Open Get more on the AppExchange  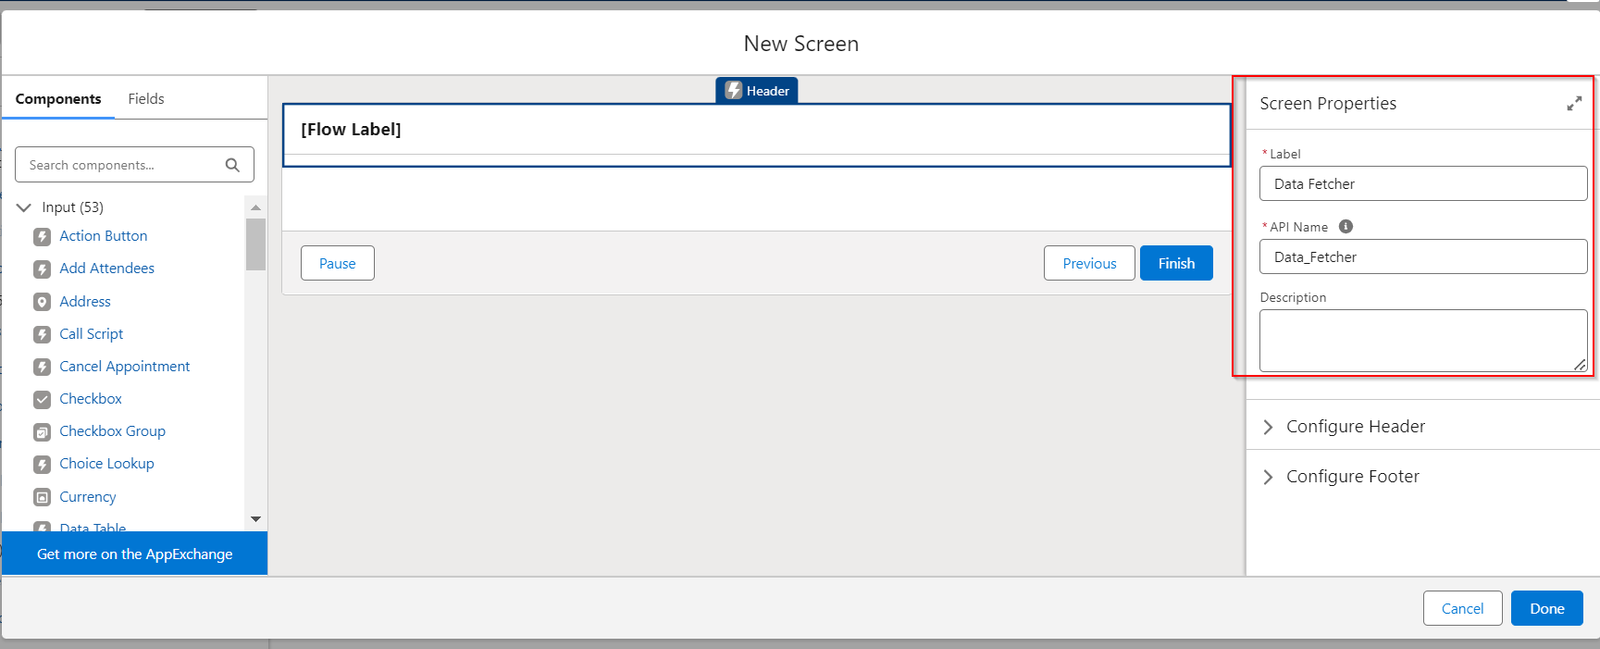pos(135,554)
